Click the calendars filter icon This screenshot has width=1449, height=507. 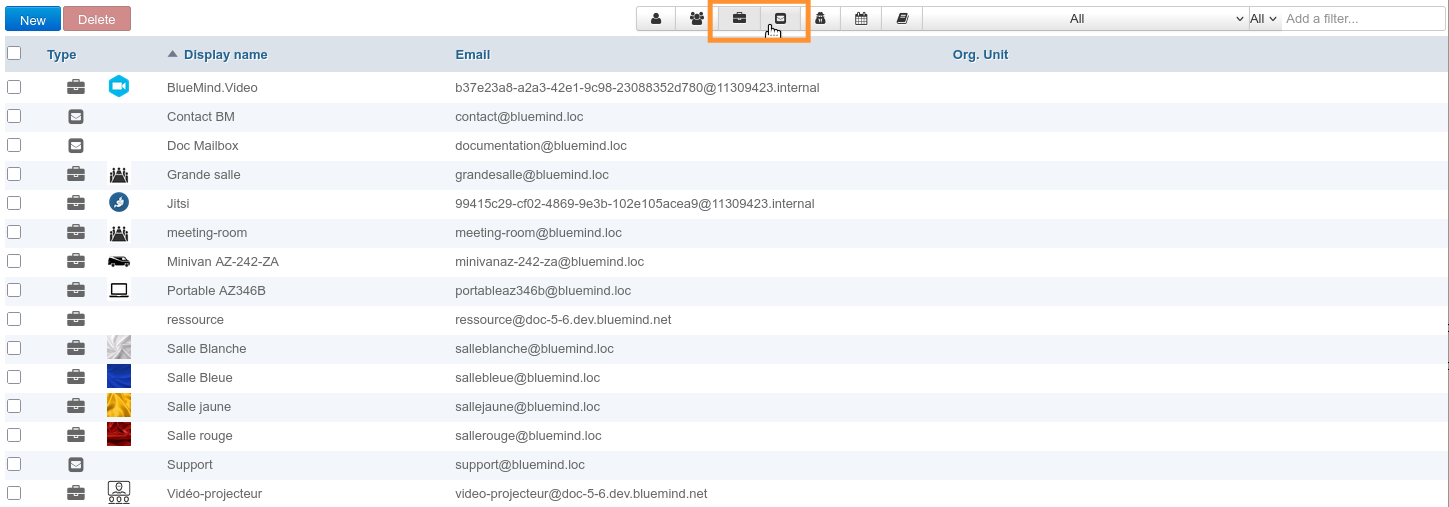[860, 18]
